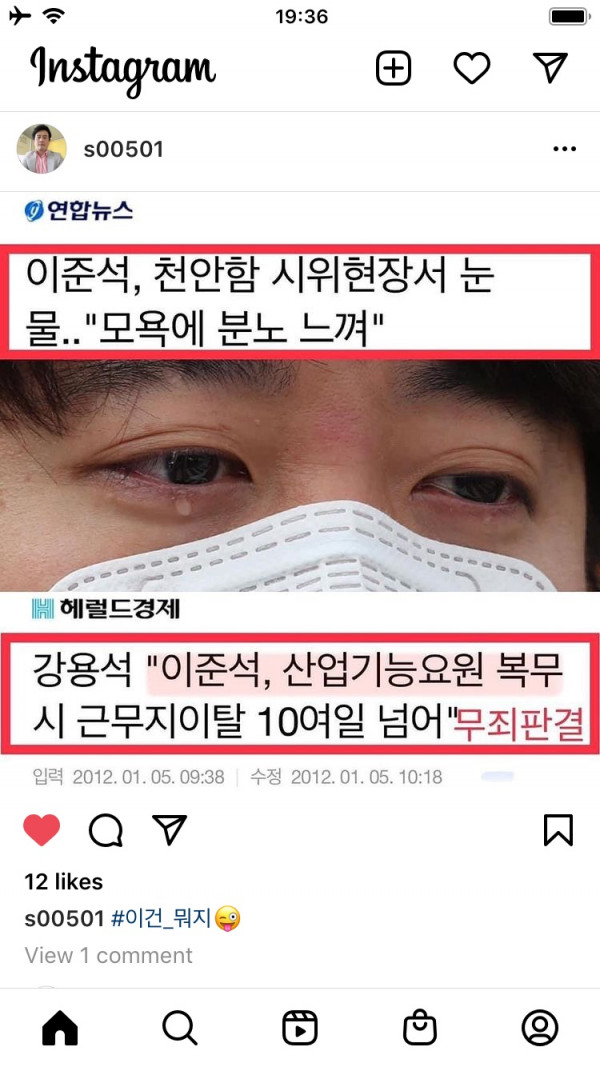Screen dimensions: 600x1067
Task: Open the s00501 username in post header
Action: pos(124,150)
